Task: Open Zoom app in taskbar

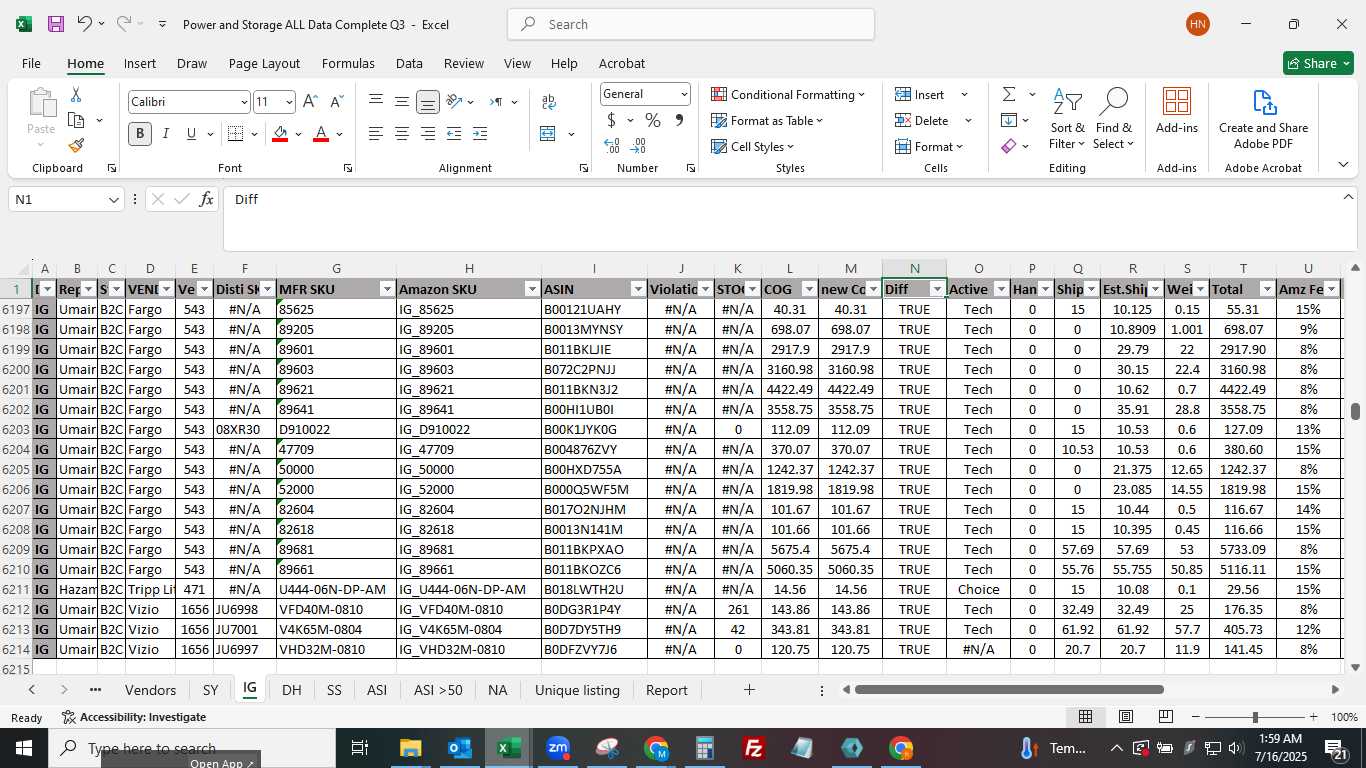Action: coord(558,748)
